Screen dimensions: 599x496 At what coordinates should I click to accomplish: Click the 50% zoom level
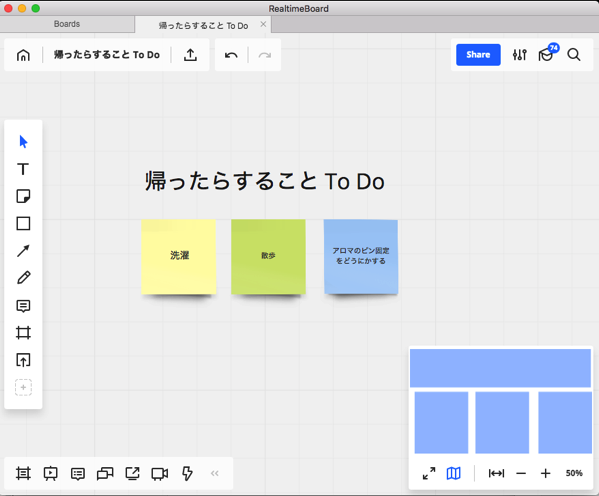574,473
